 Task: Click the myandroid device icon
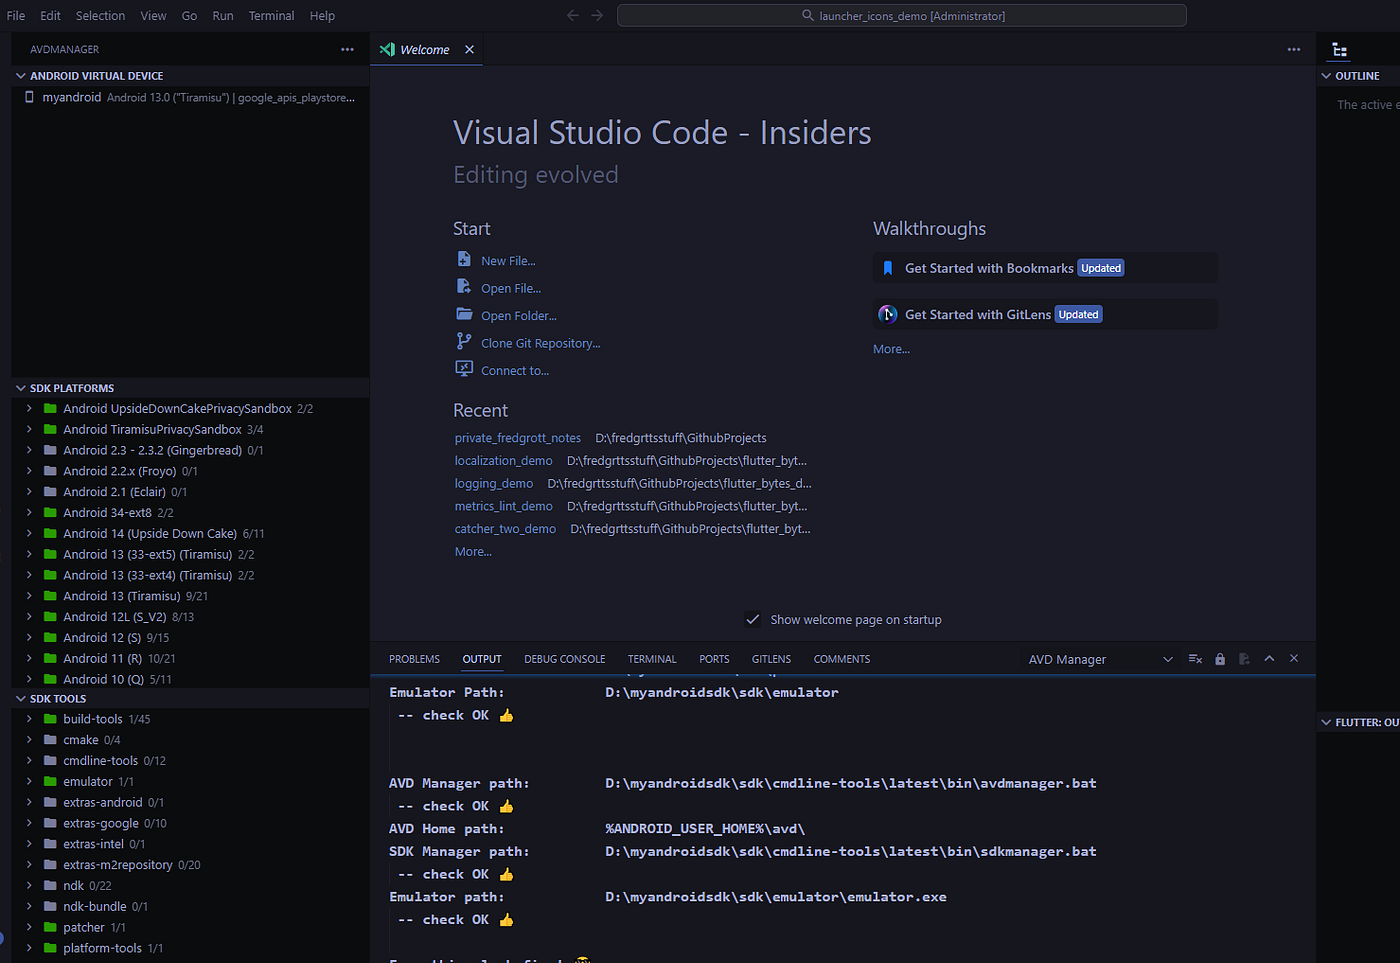click(29, 97)
